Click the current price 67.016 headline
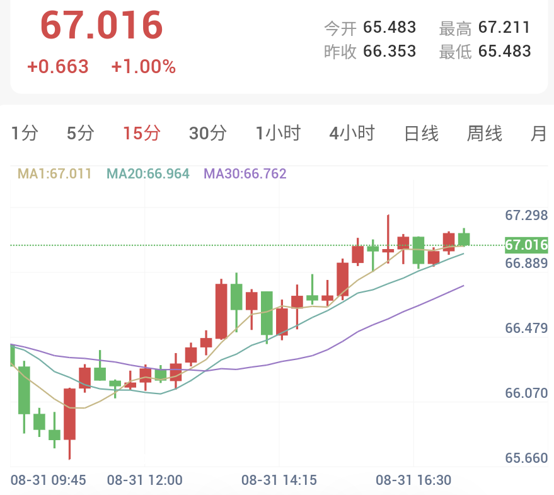The width and height of the screenshot is (554, 495). (101, 25)
